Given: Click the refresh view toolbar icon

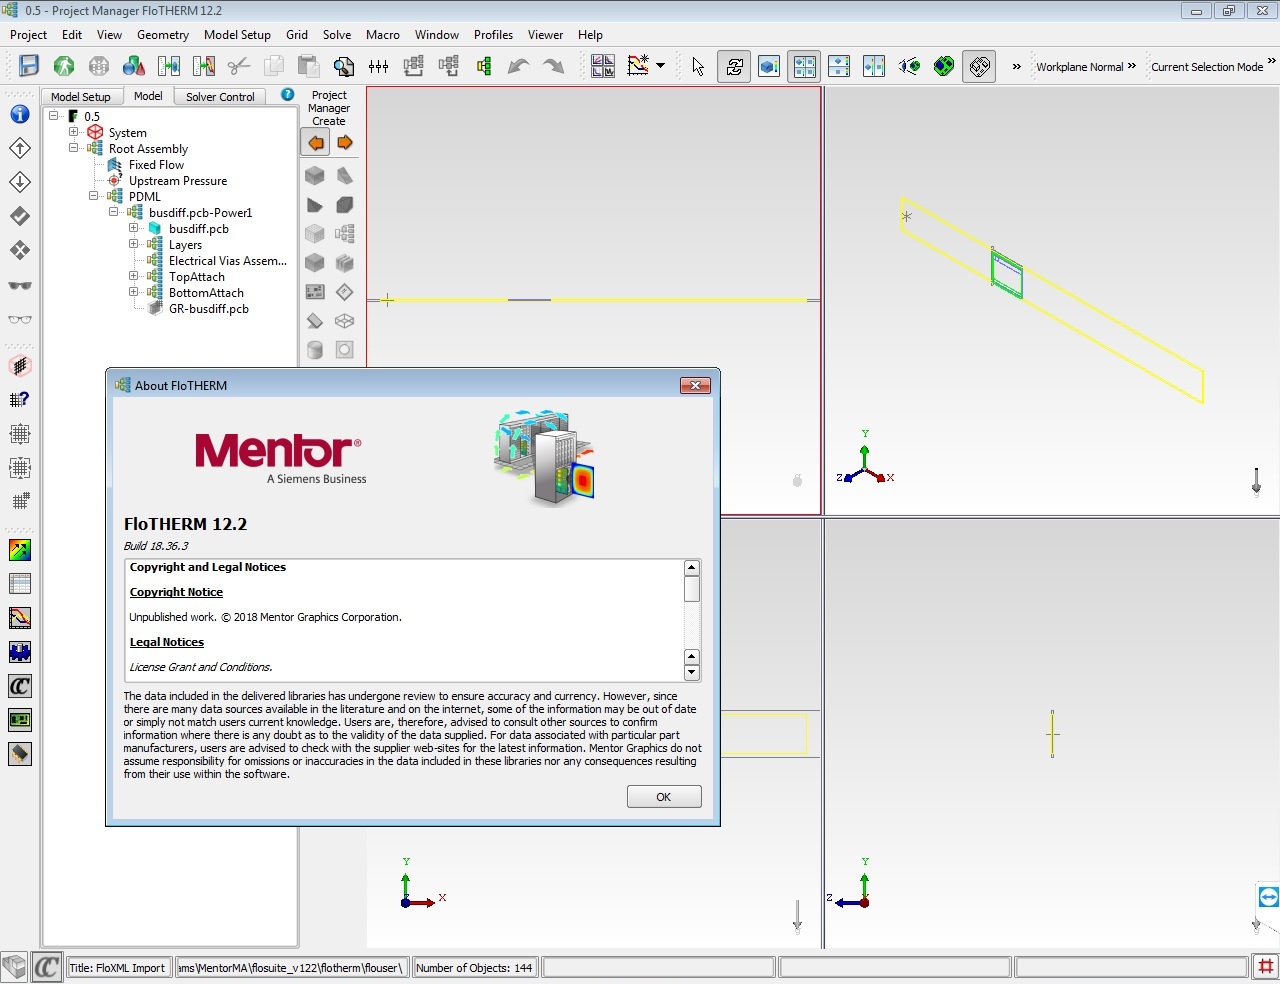Looking at the screenshot, I should point(734,66).
